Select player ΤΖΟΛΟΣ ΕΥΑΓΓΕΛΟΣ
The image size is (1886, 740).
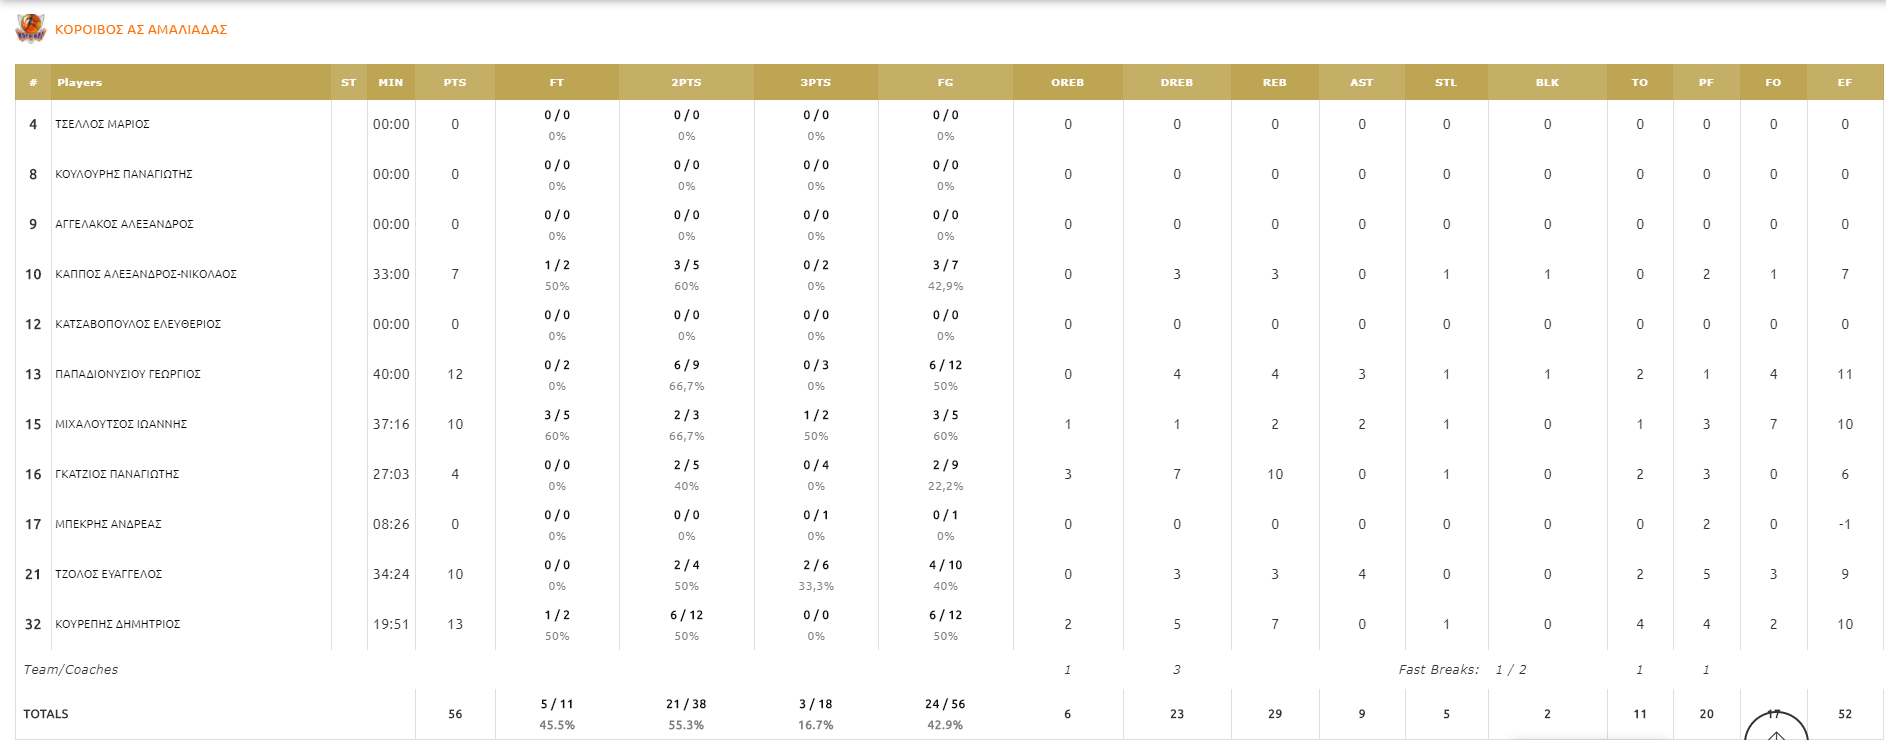coord(108,574)
